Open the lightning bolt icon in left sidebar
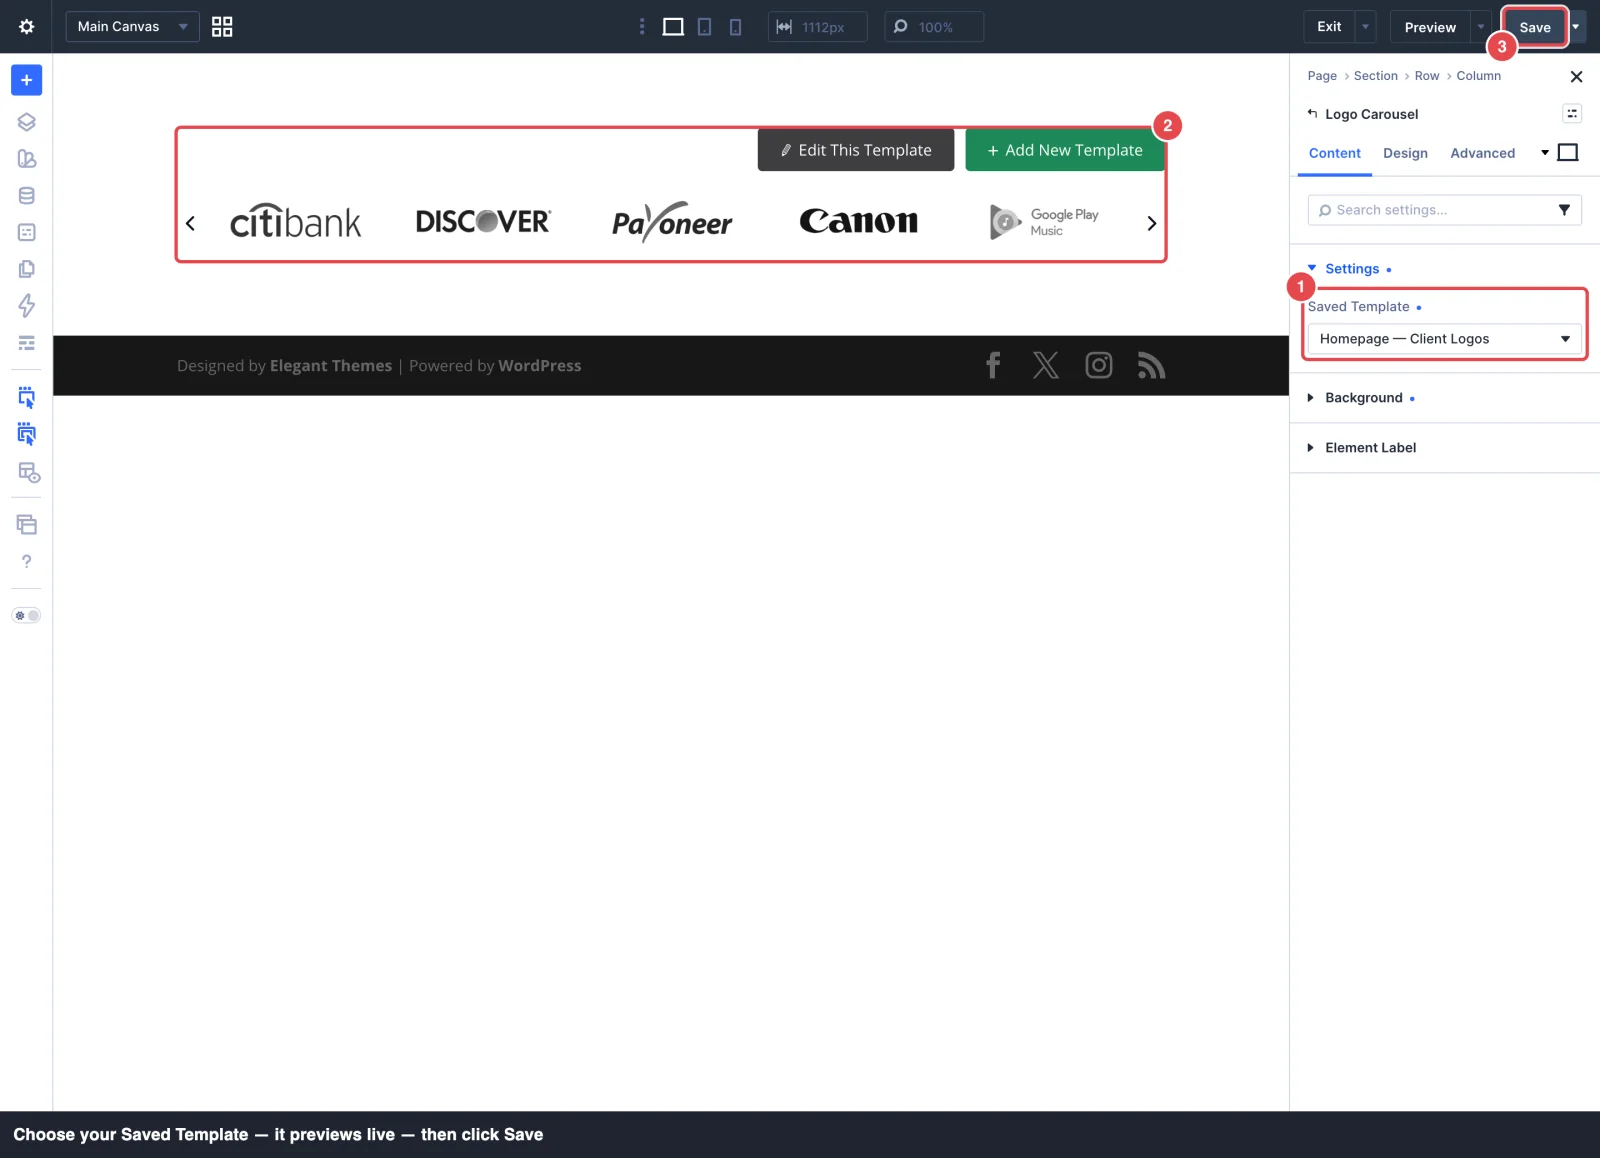The image size is (1600, 1158). 27,306
